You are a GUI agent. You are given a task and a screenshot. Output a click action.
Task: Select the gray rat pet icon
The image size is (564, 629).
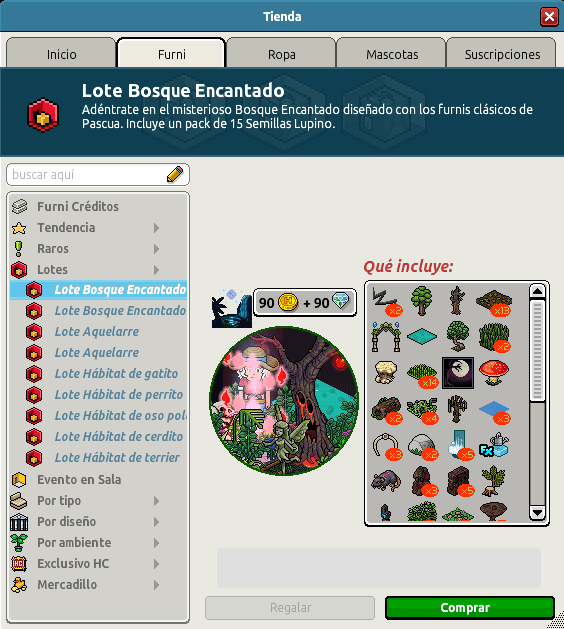(386, 481)
